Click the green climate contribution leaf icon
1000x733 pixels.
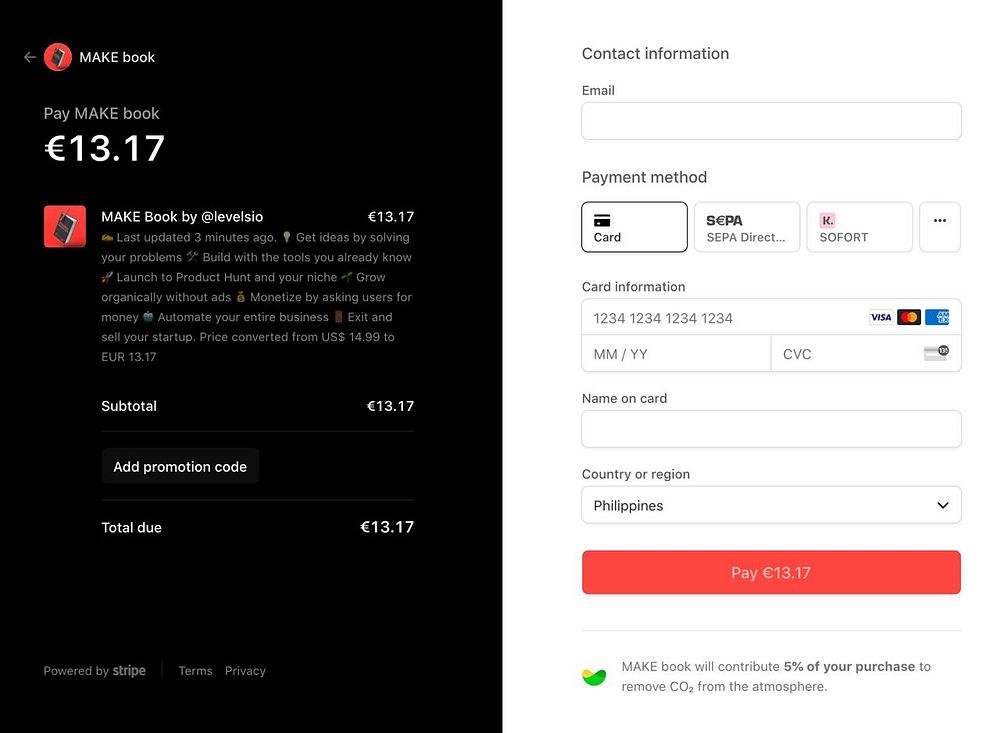(x=594, y=677)
